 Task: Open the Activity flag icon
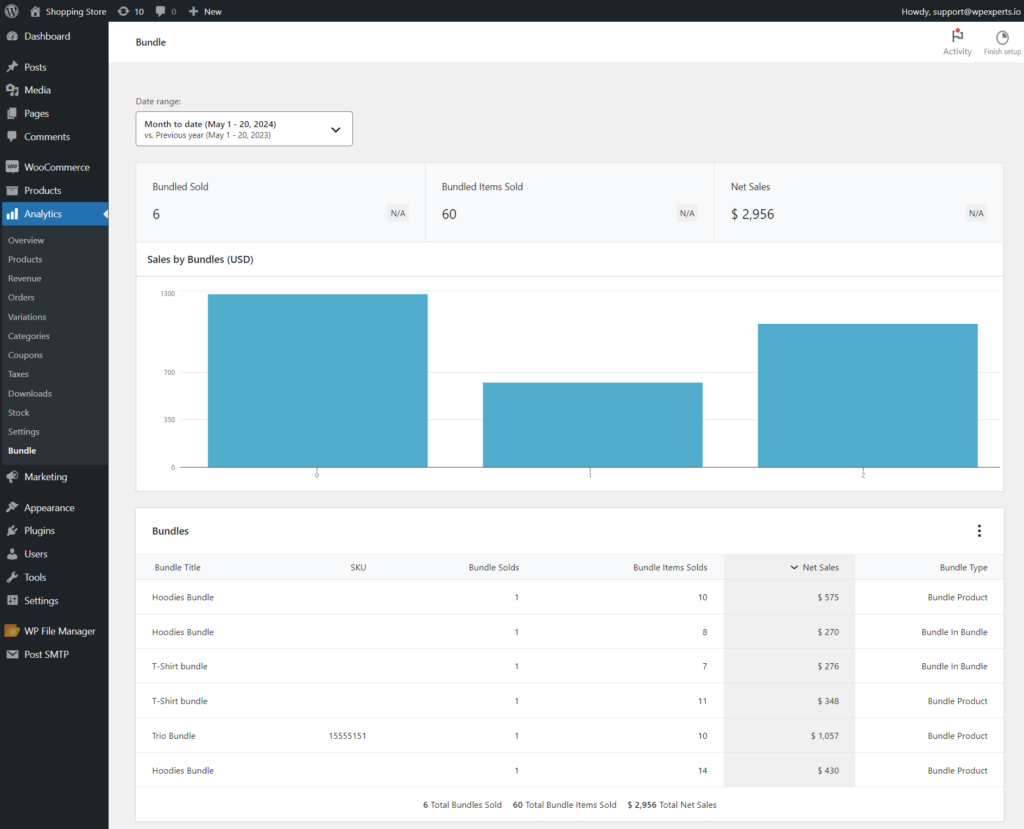(957, 37)
